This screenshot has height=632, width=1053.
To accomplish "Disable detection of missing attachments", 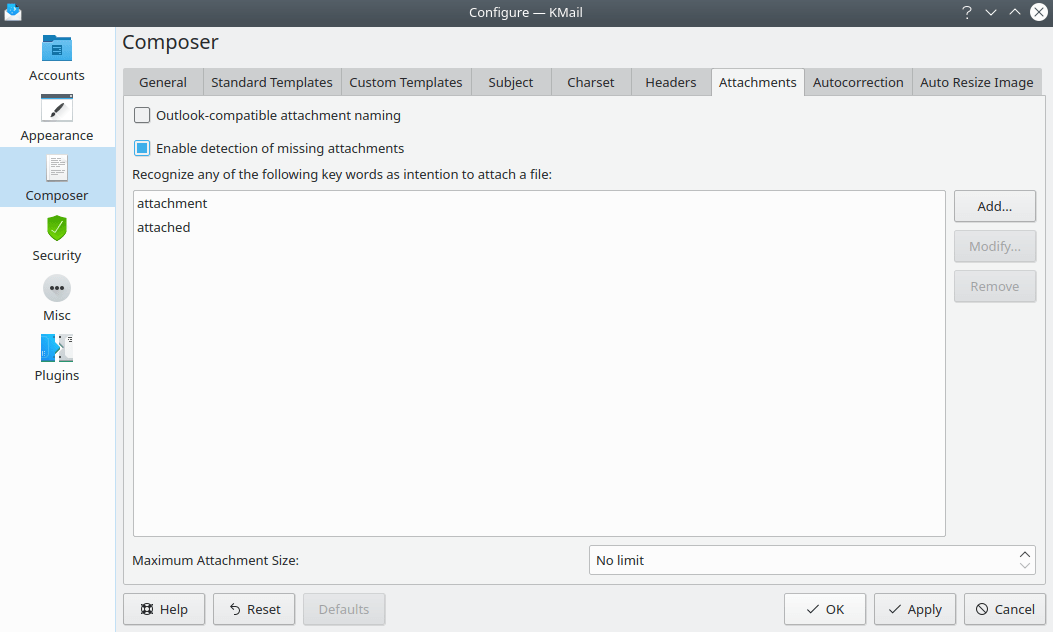I will pyautogui.click(x=142, y=149).
